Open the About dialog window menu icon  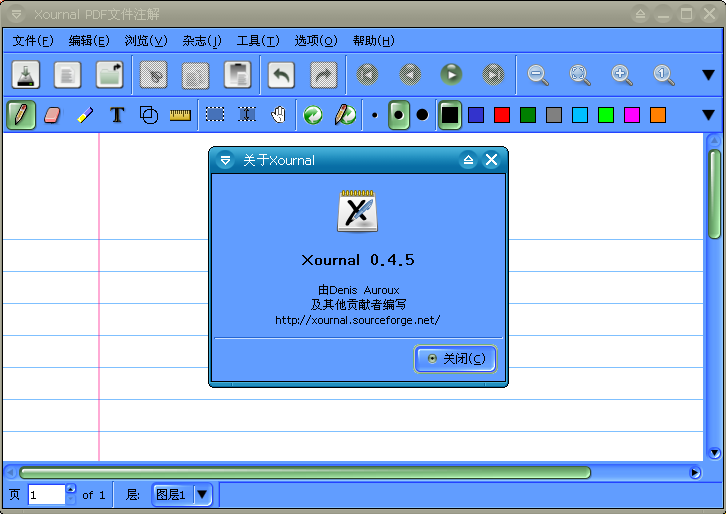click(225, 160)
